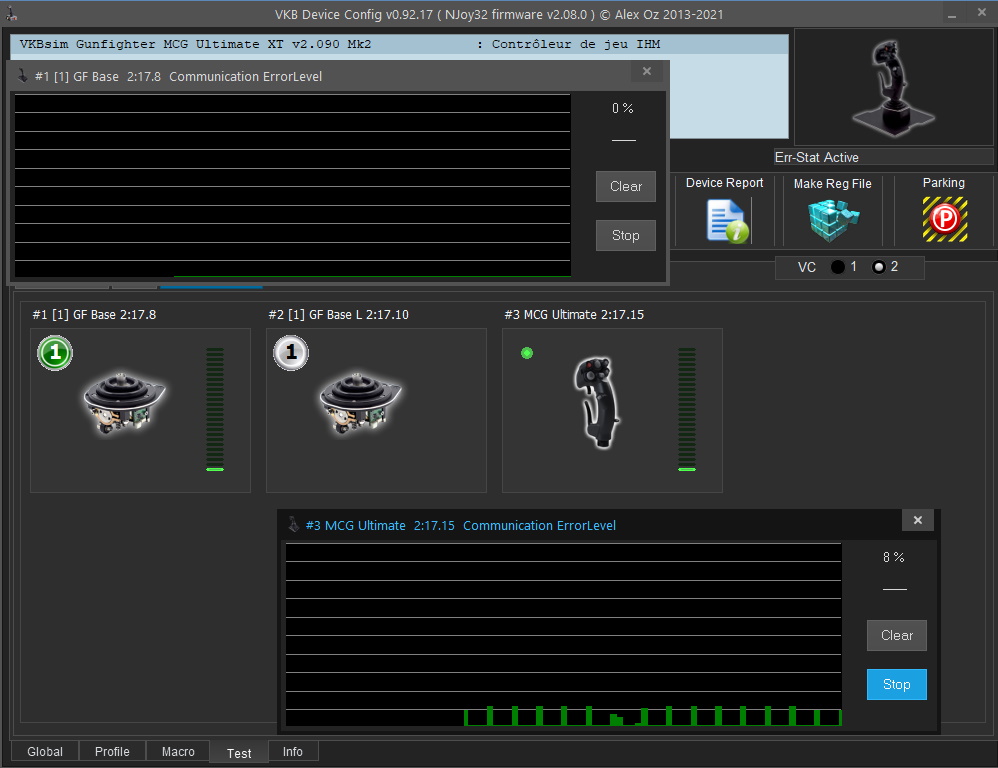The image size is (998, 768).
Task: Select VC radio option 2
Action: (878, 267)
